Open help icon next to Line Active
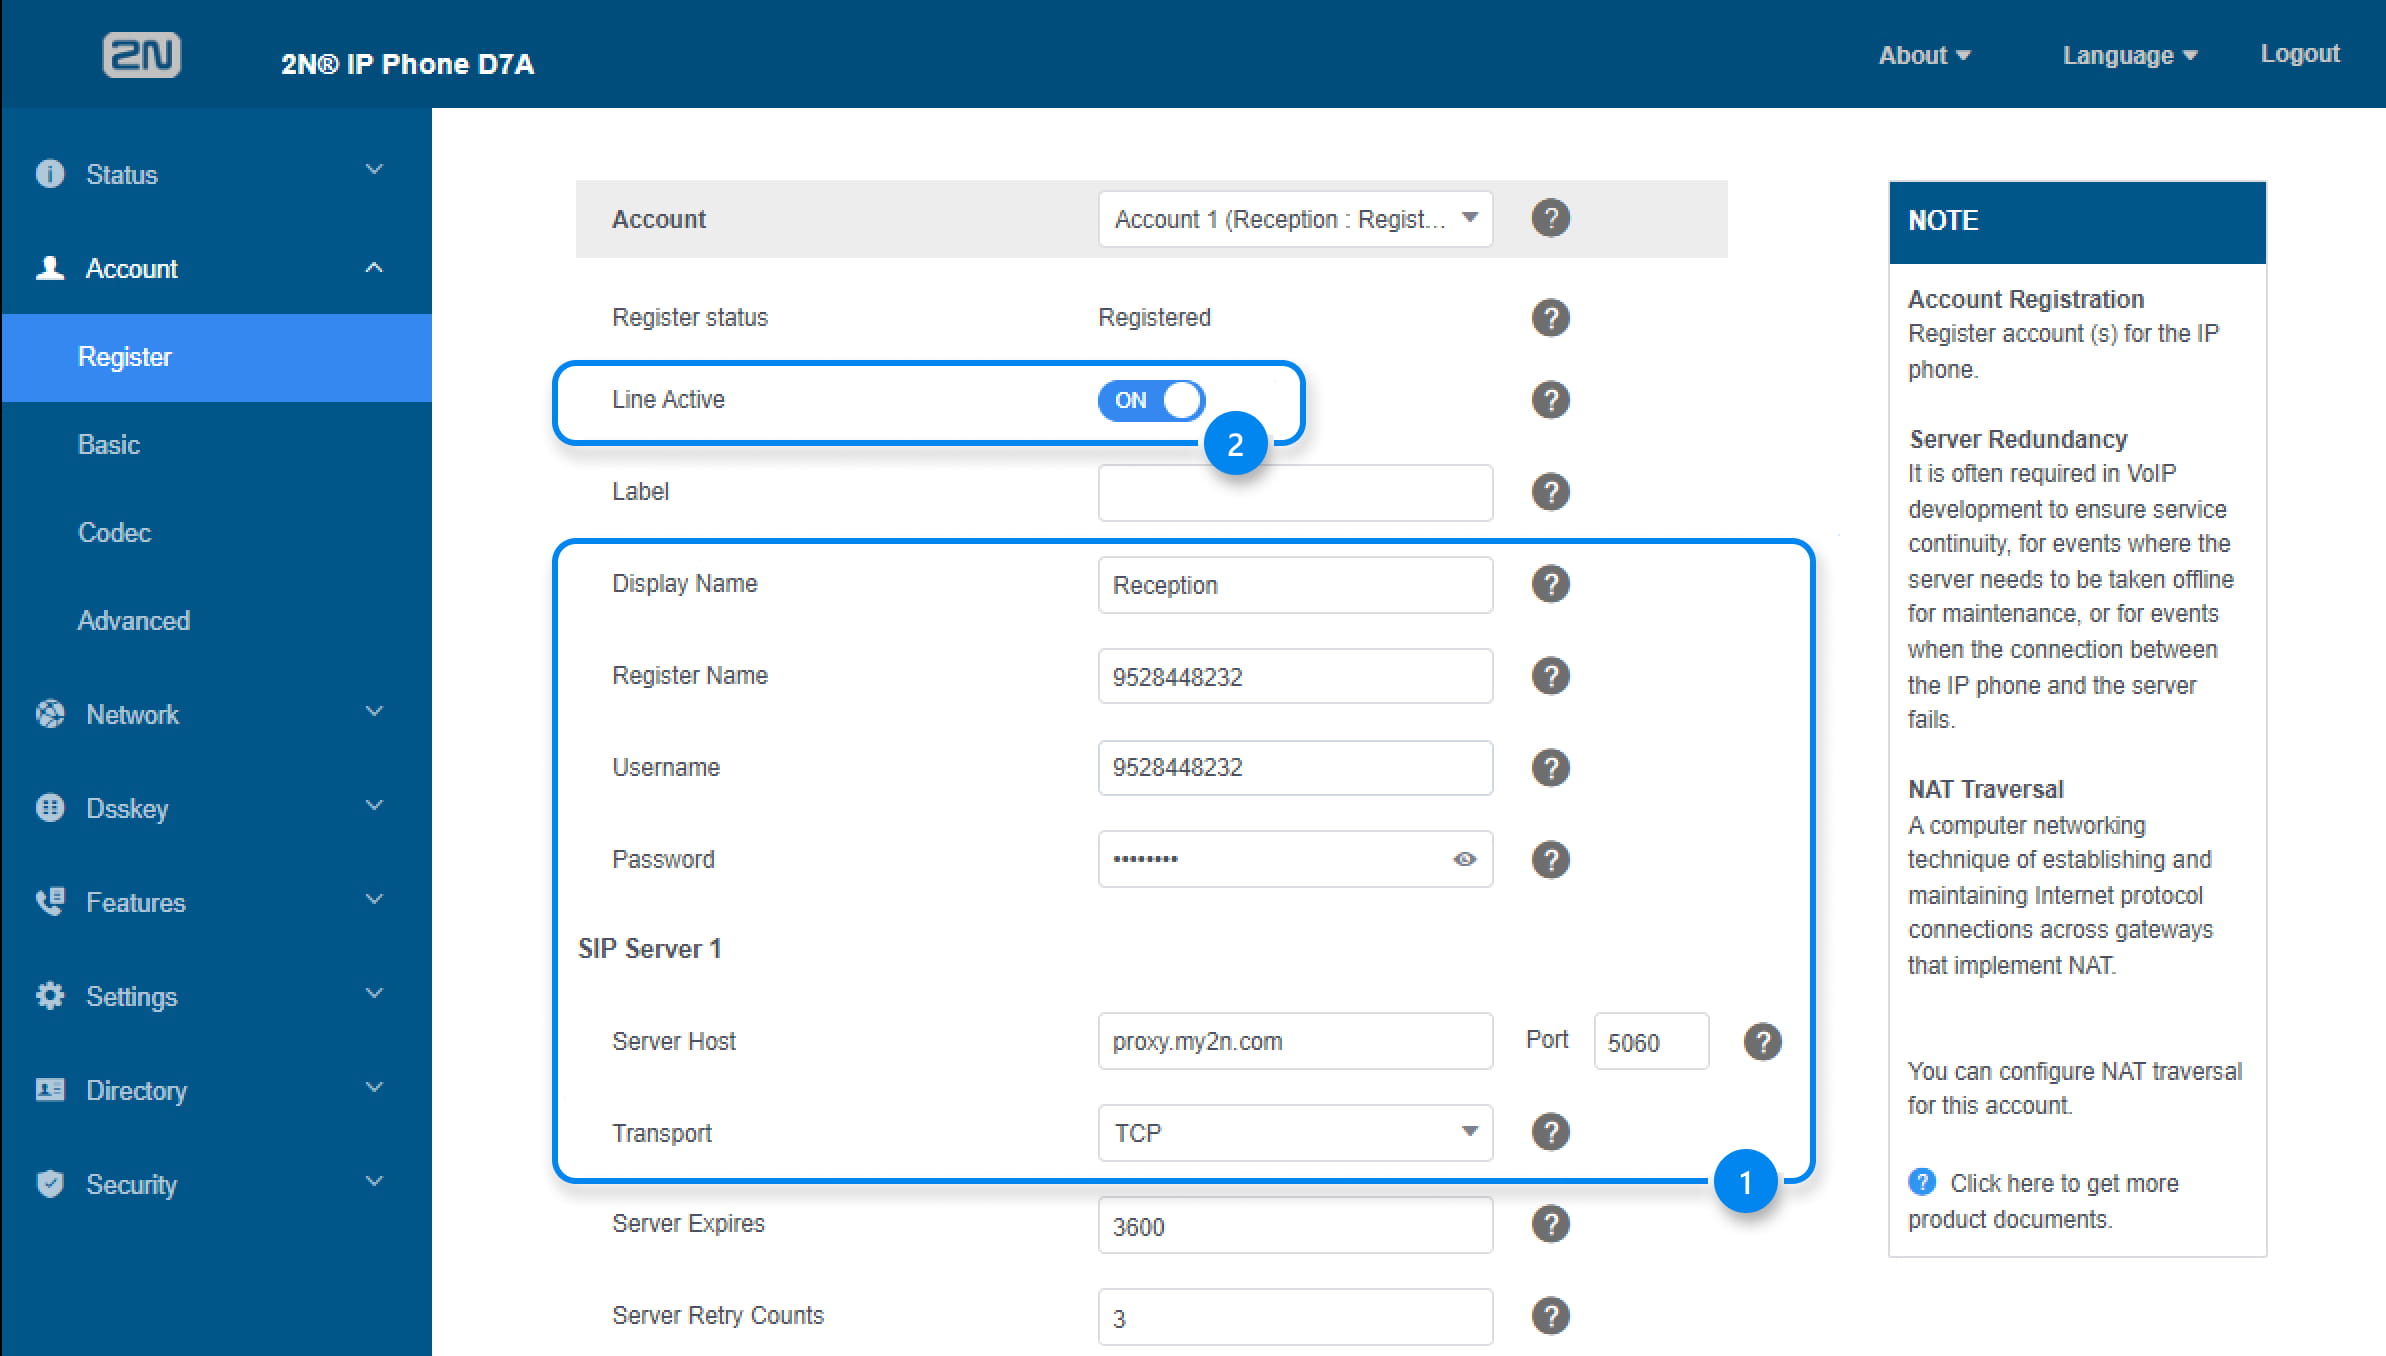Screen dimensions: 2386x1356 (1550, 400)
